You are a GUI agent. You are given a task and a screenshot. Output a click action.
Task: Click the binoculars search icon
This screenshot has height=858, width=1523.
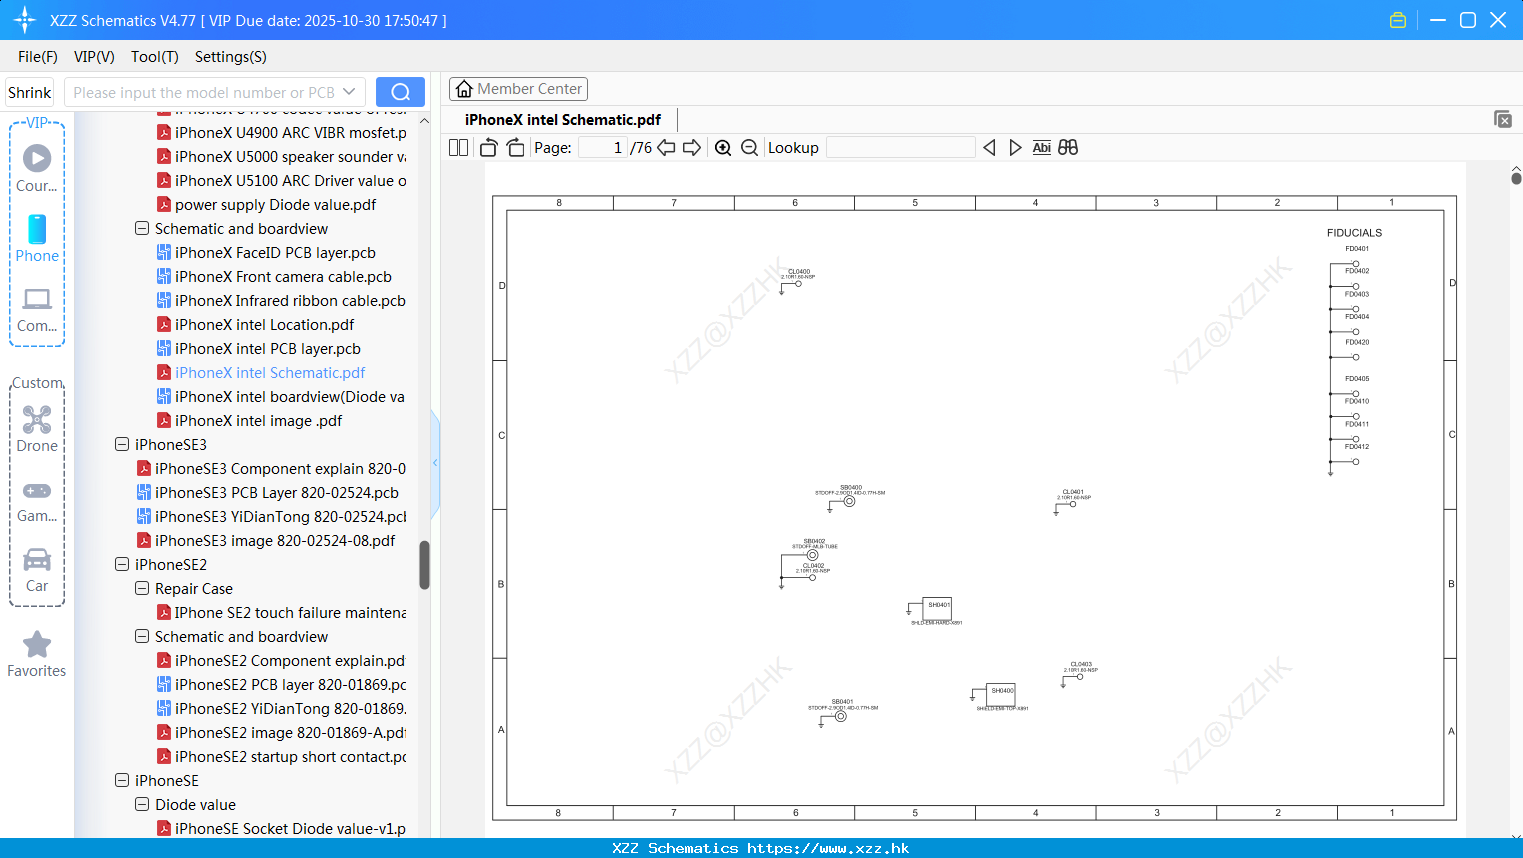1068,148
